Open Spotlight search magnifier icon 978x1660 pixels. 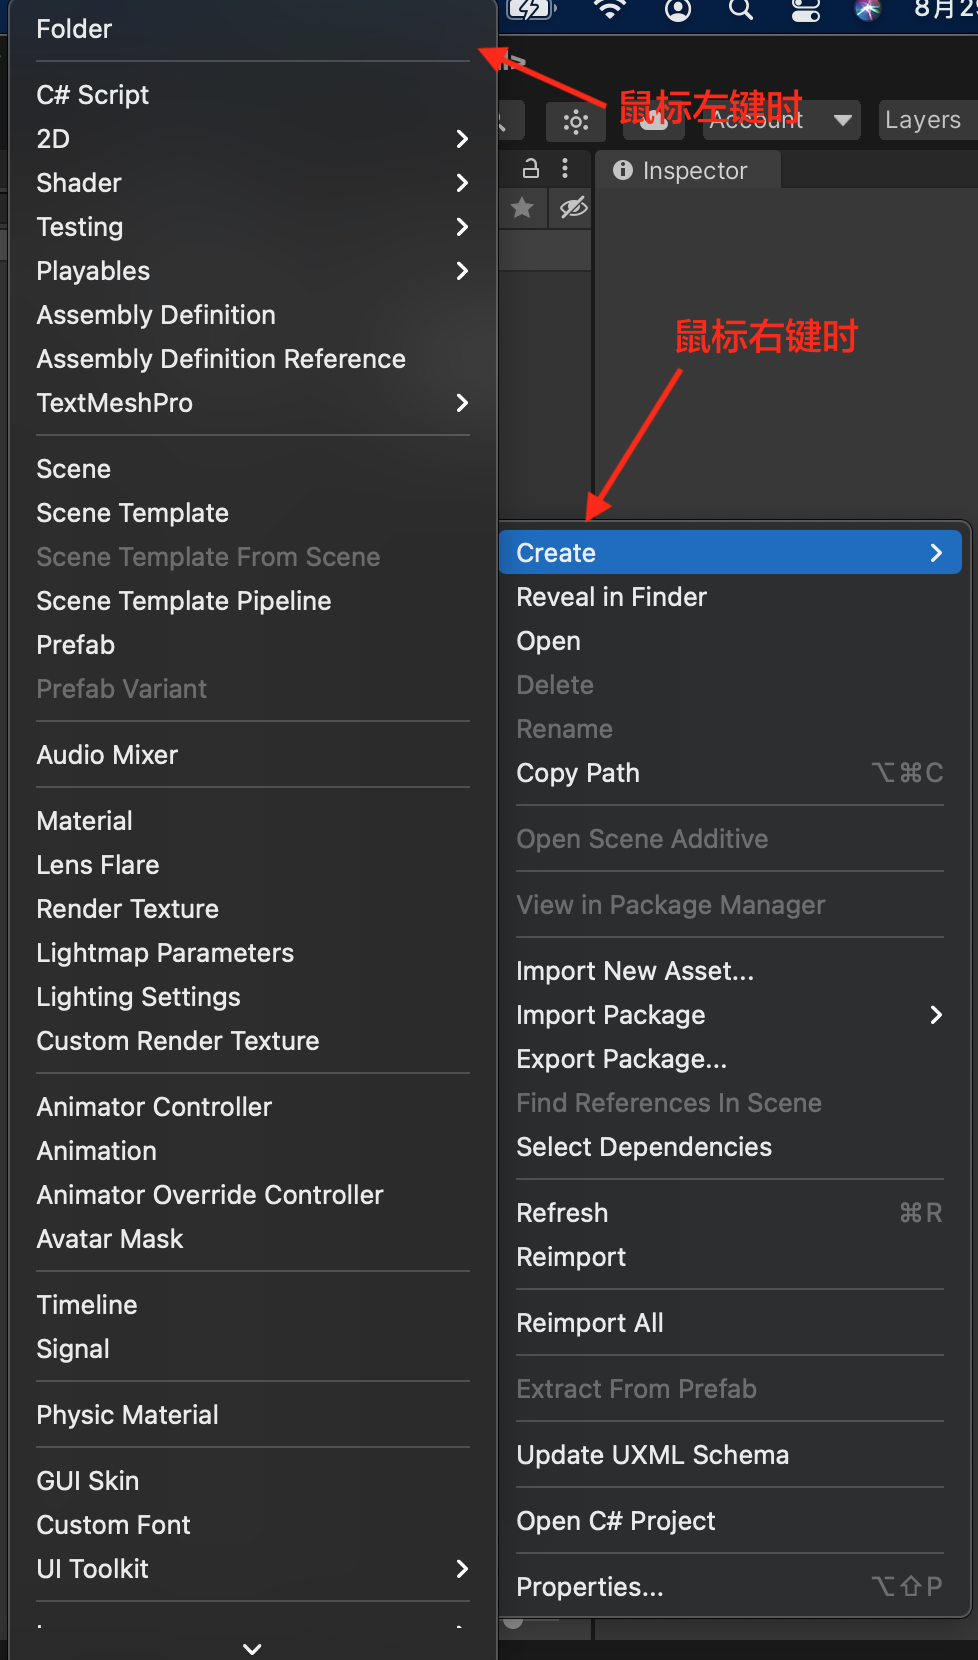point(741,10)
